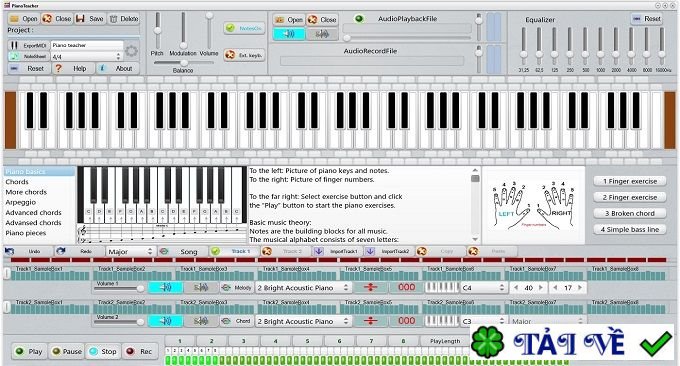Toggle Song mode button
The height and width of the screenshot is (366, 680).
pos(182,251)
